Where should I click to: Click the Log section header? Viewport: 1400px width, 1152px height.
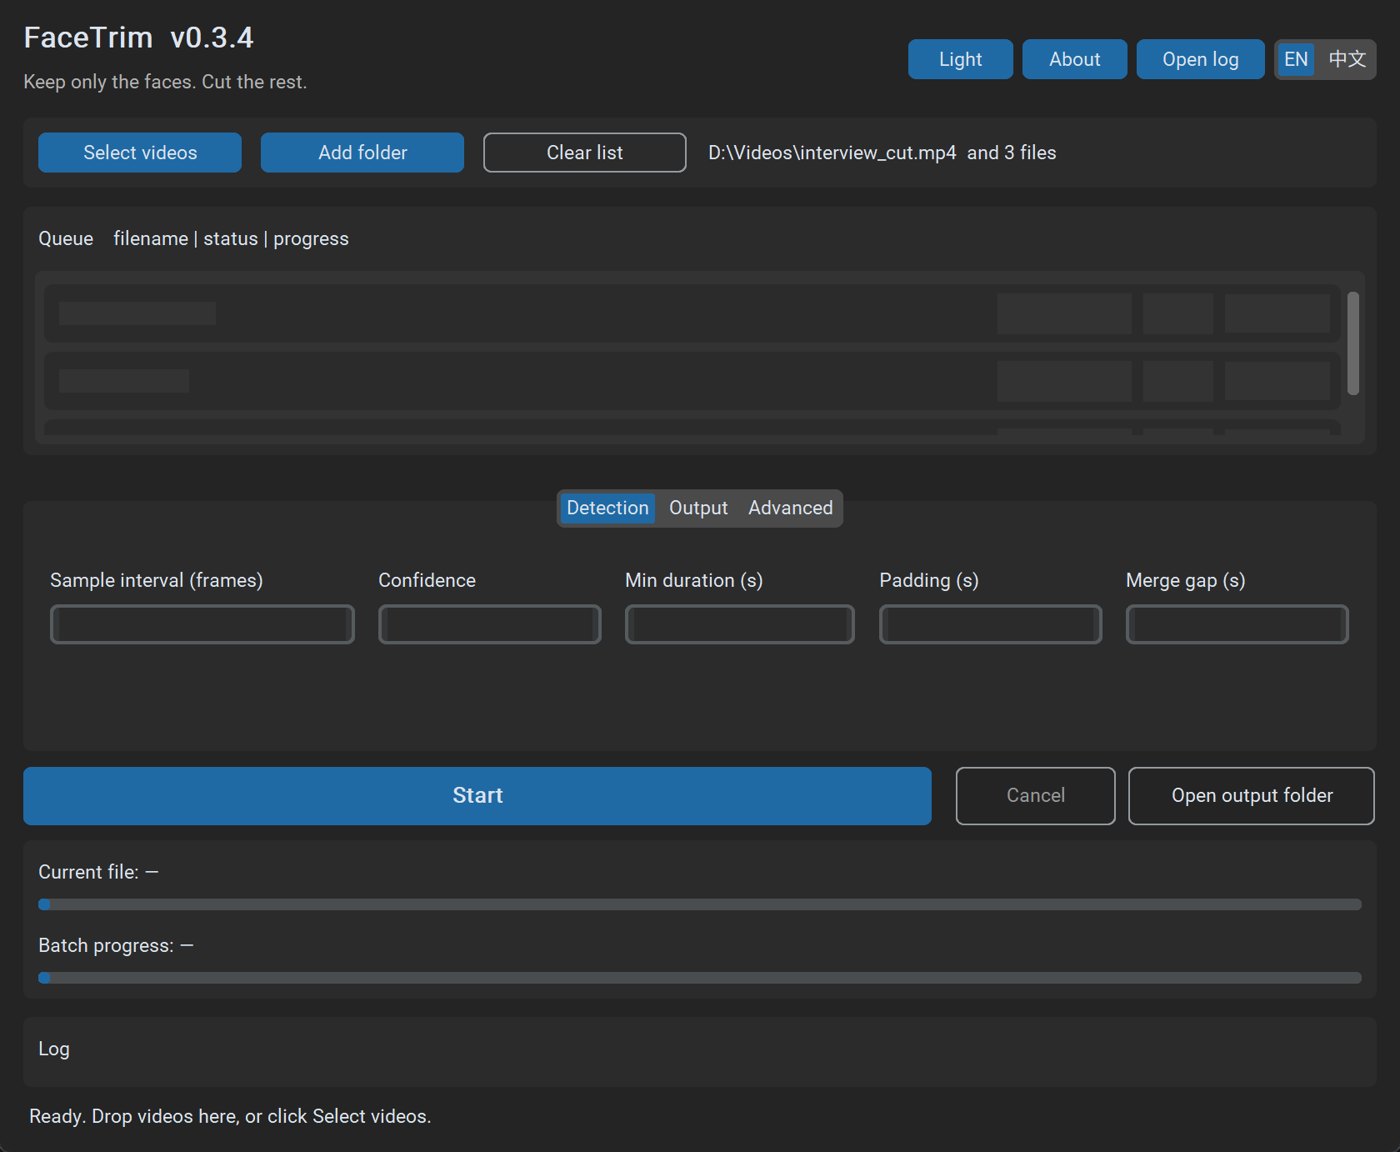click(x=54, y=1048)
